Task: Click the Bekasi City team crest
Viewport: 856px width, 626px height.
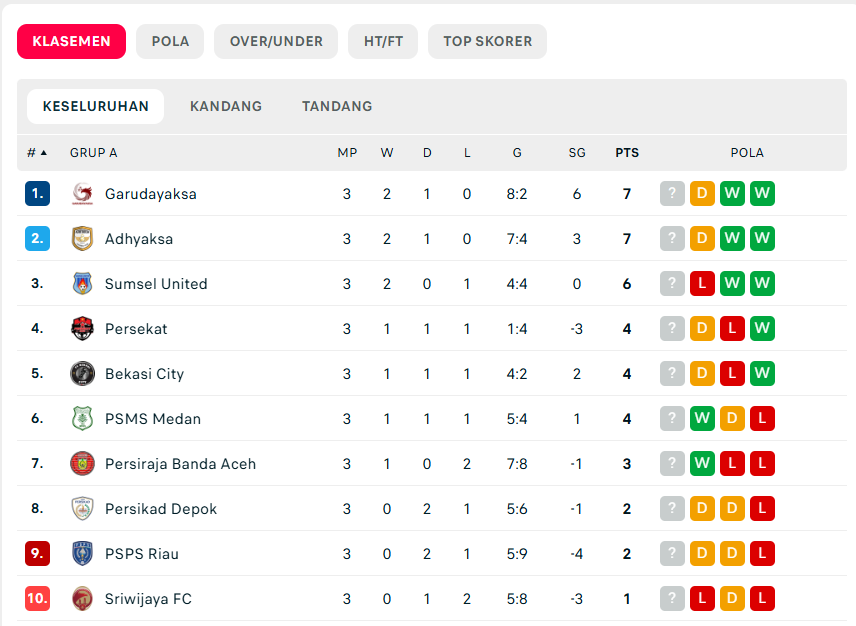Action: (x=82, y=374)
